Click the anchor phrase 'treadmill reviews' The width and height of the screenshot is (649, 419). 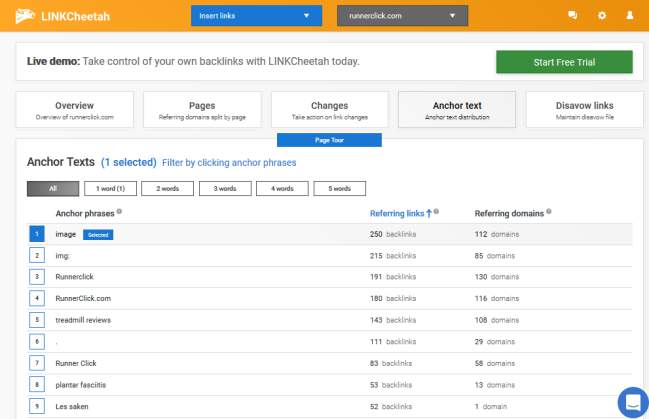click(83, 320)
